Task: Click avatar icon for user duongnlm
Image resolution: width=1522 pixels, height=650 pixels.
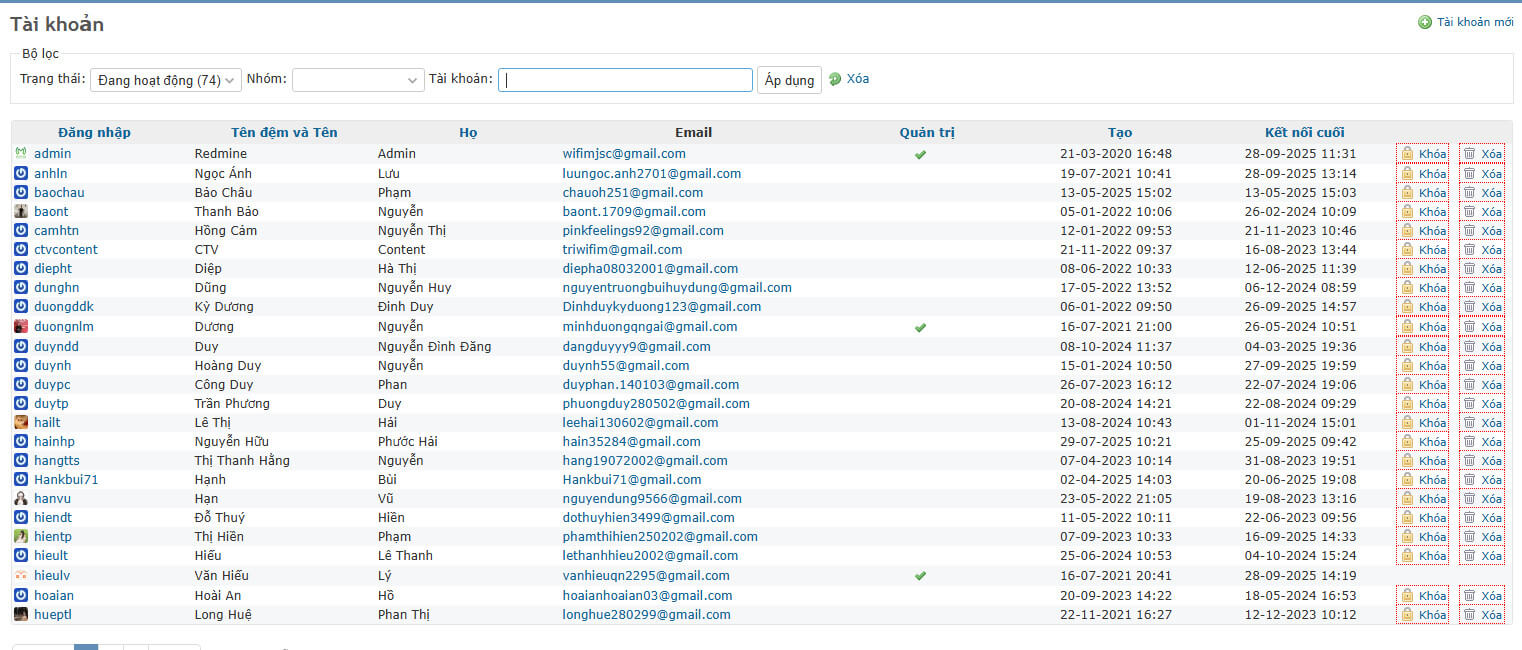Action: point(21,327)
